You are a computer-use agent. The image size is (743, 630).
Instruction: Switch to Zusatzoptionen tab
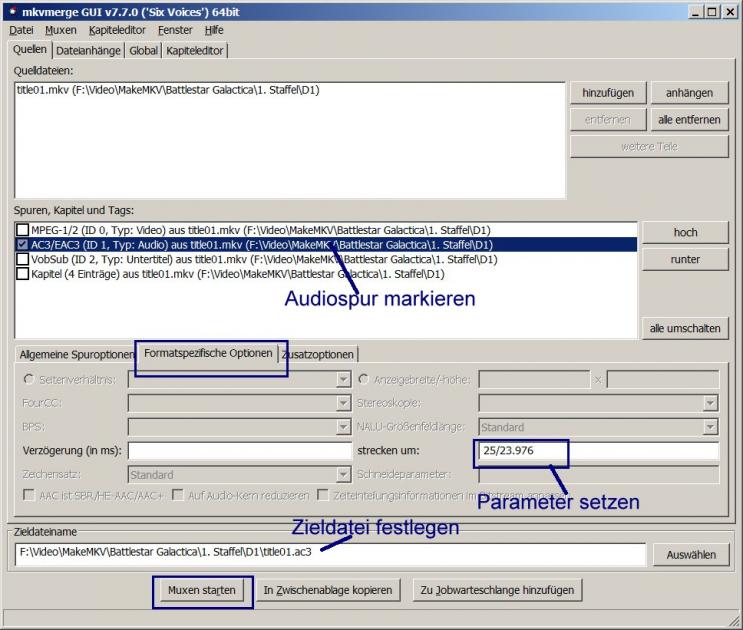coord(318,355)
